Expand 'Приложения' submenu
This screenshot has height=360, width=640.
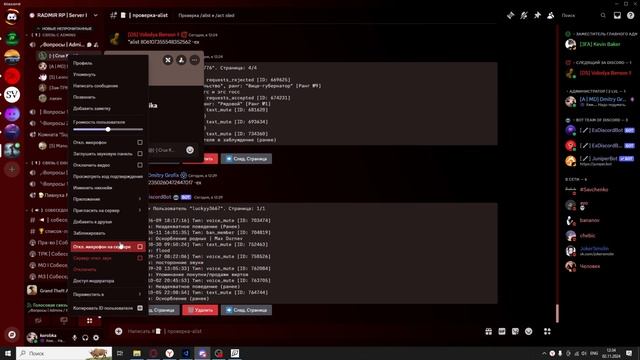pos(107,199)
